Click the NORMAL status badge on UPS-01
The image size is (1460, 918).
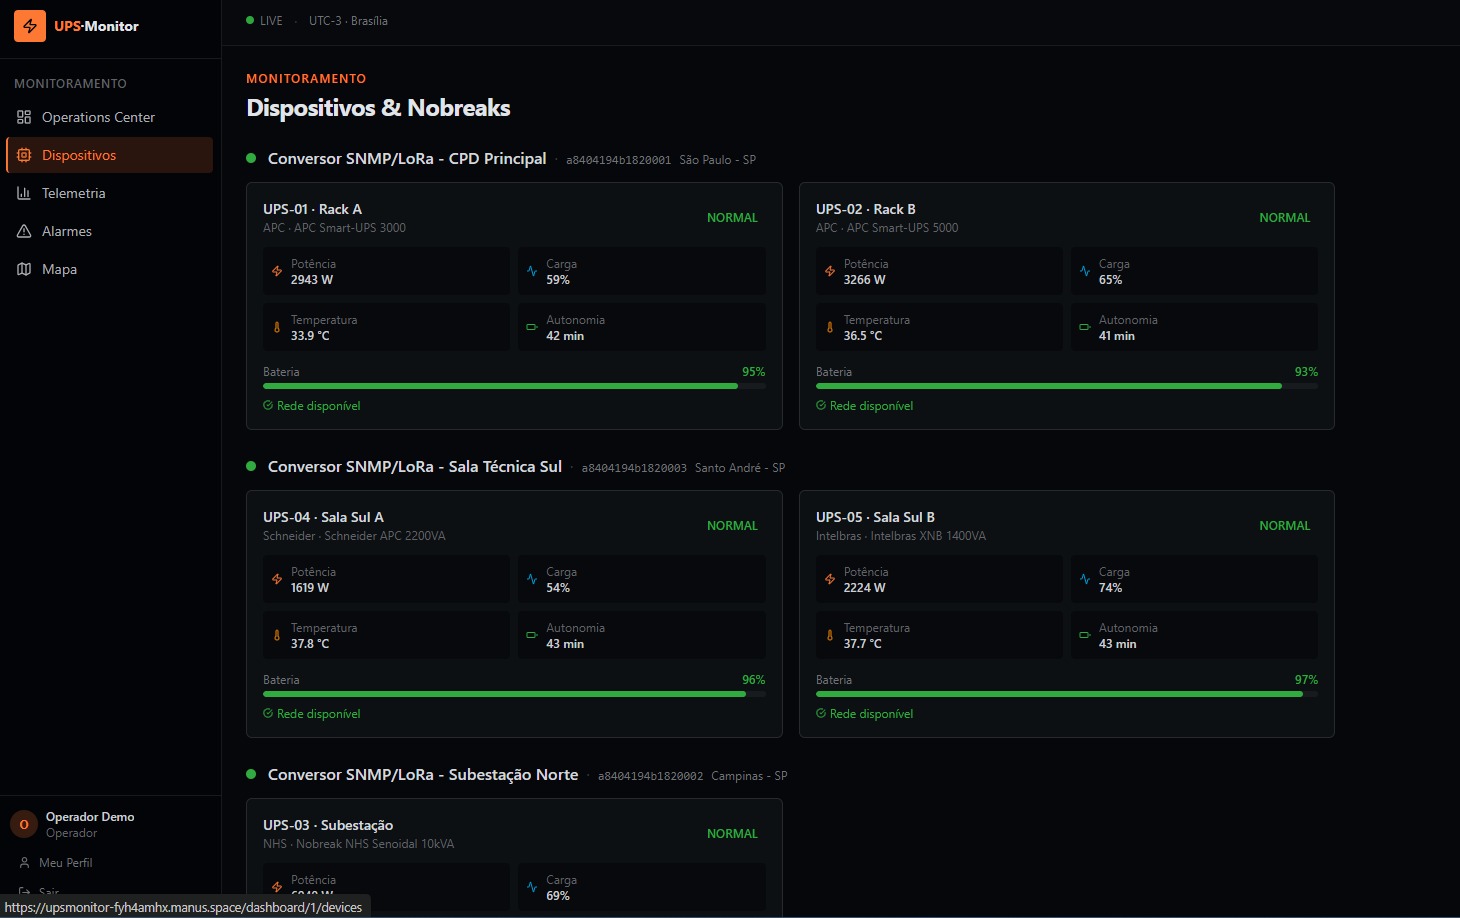732,218
